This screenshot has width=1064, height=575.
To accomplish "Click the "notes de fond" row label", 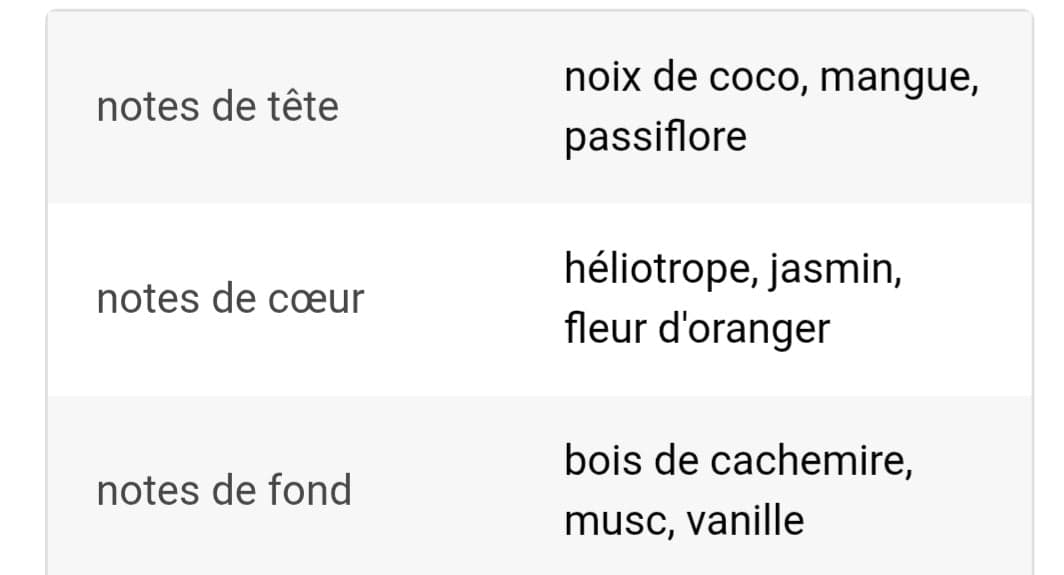I will [x=224, y=490].
